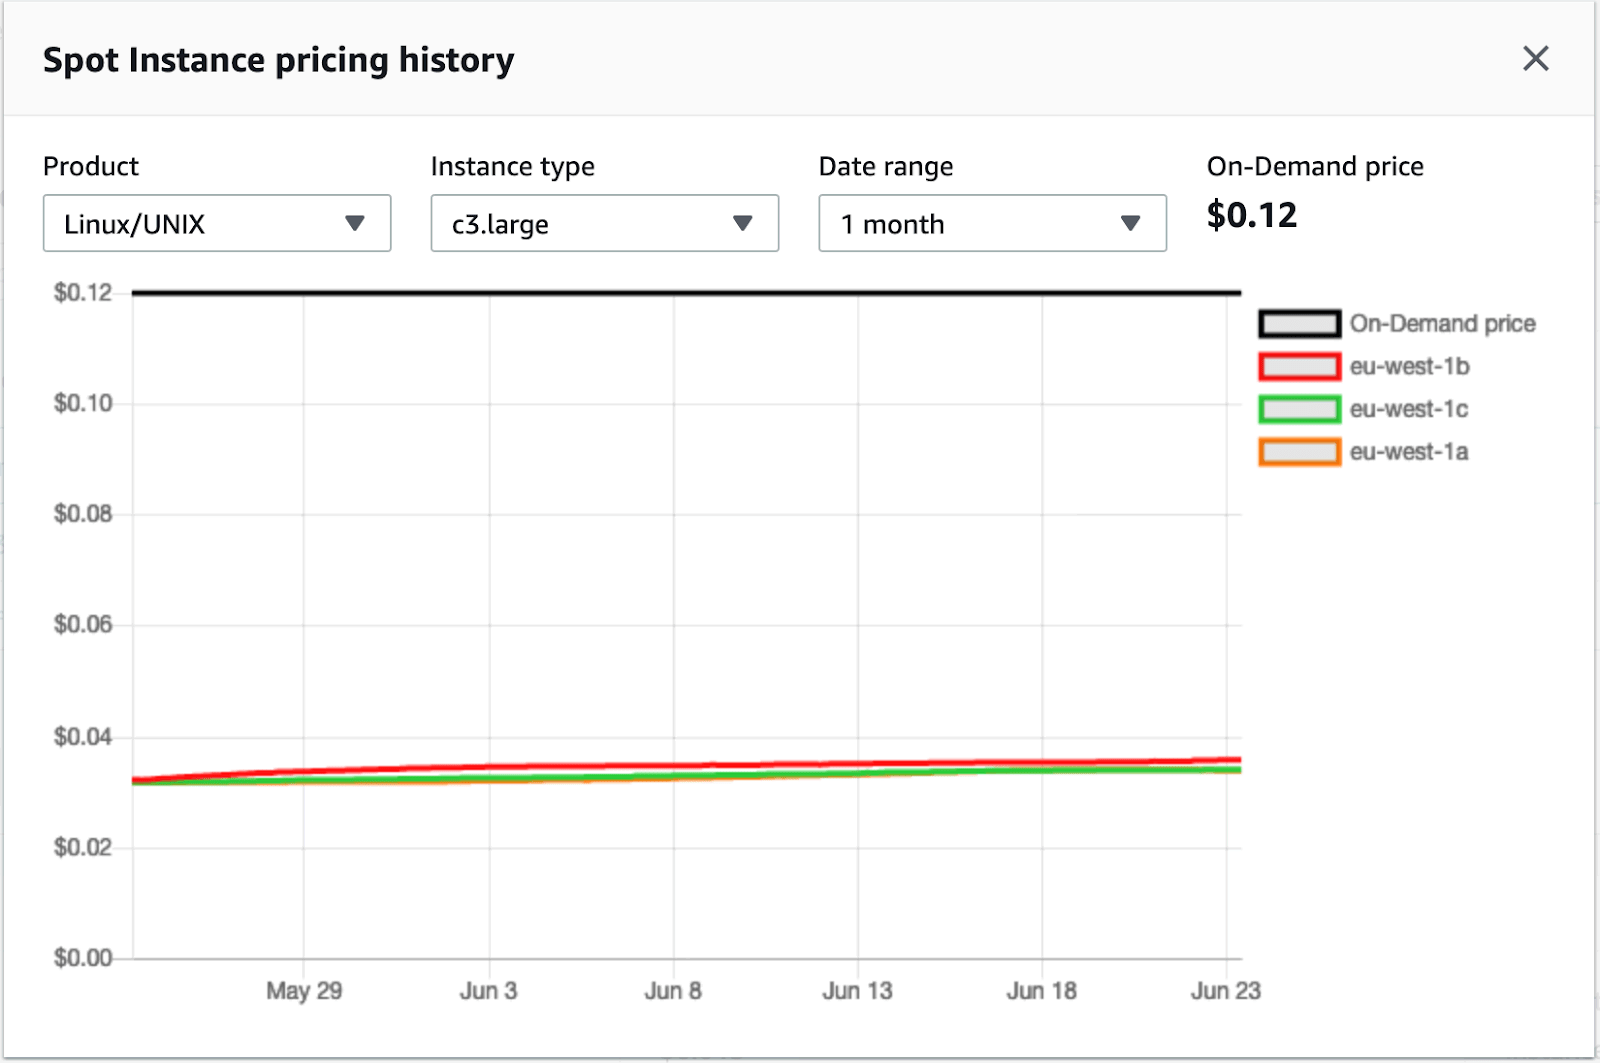Open the Product selector showing Linux/UNIX
Screen dimensions: 1600x1063
216,224
